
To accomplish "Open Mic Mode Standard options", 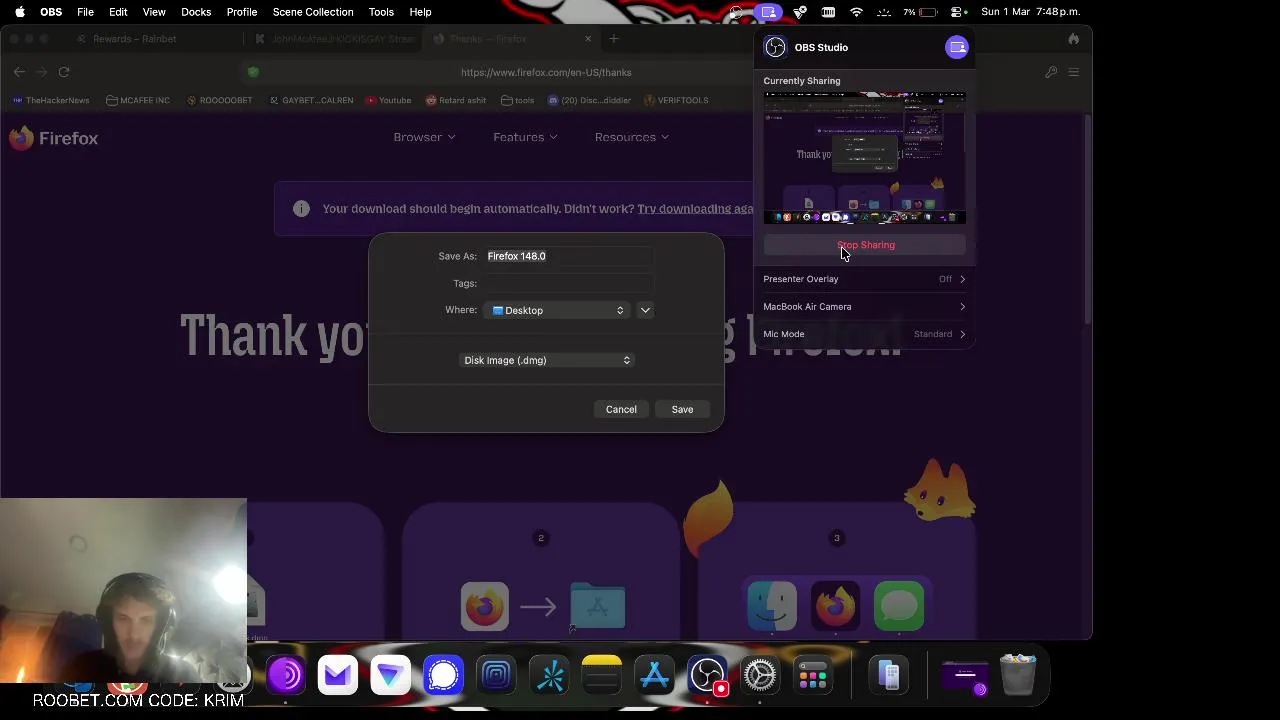I will (x=865, y=334).
